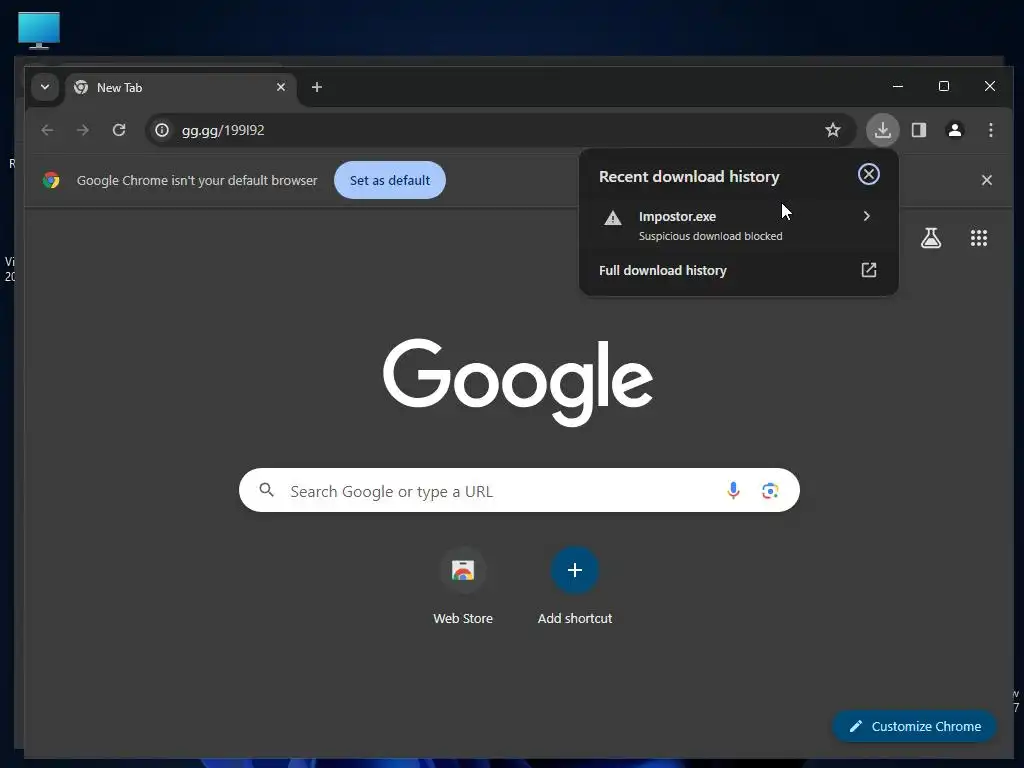The image size is (1024, 768).
Task: Select the New Tab tab
Action: click(x=181, y=88)
